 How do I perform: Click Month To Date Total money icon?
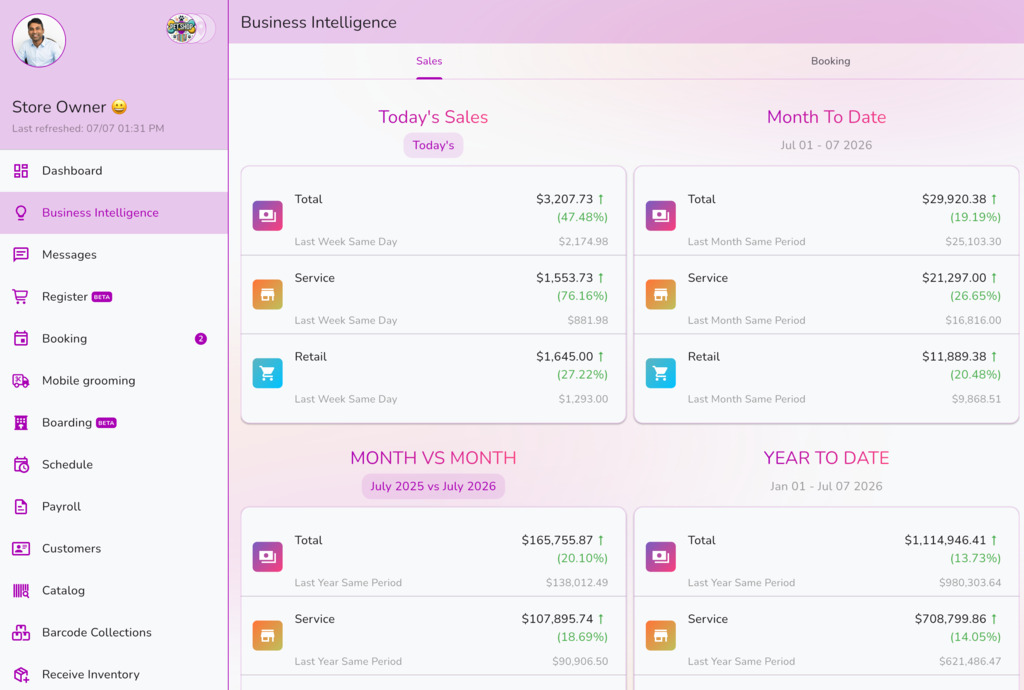coord(661,215)
